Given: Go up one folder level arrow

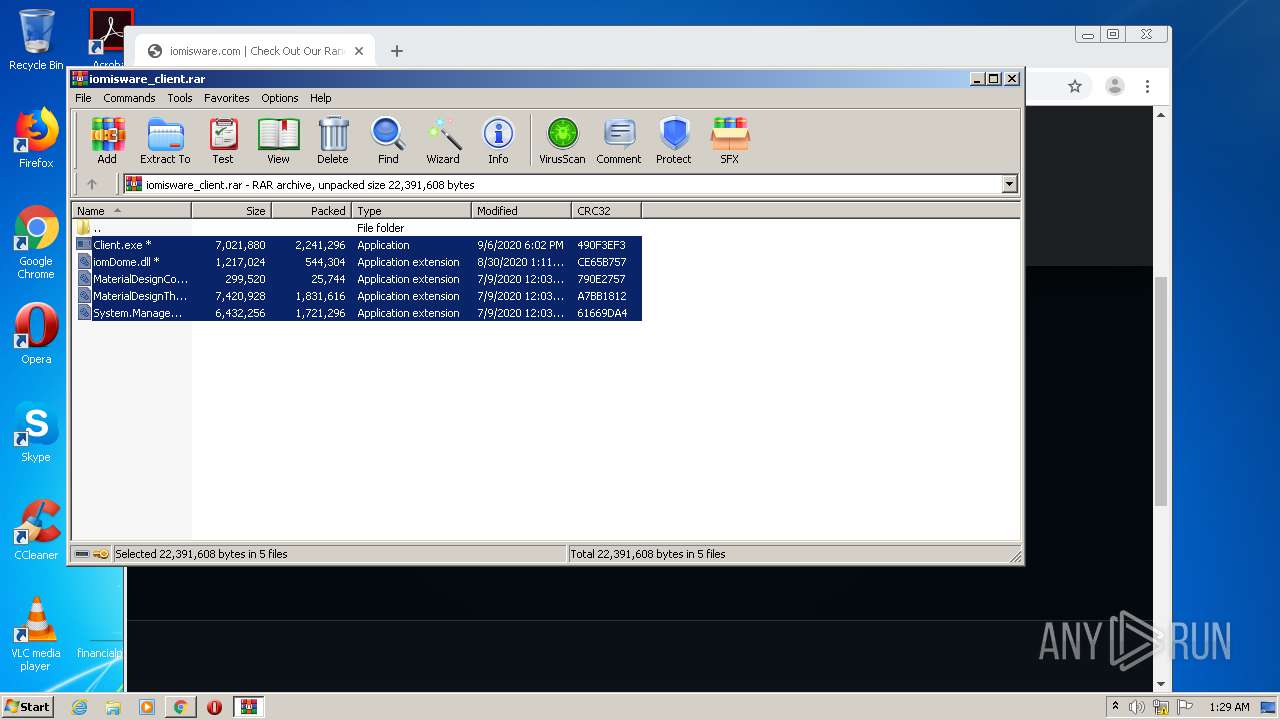Looking at the screenshot, I should pos(92,184).
